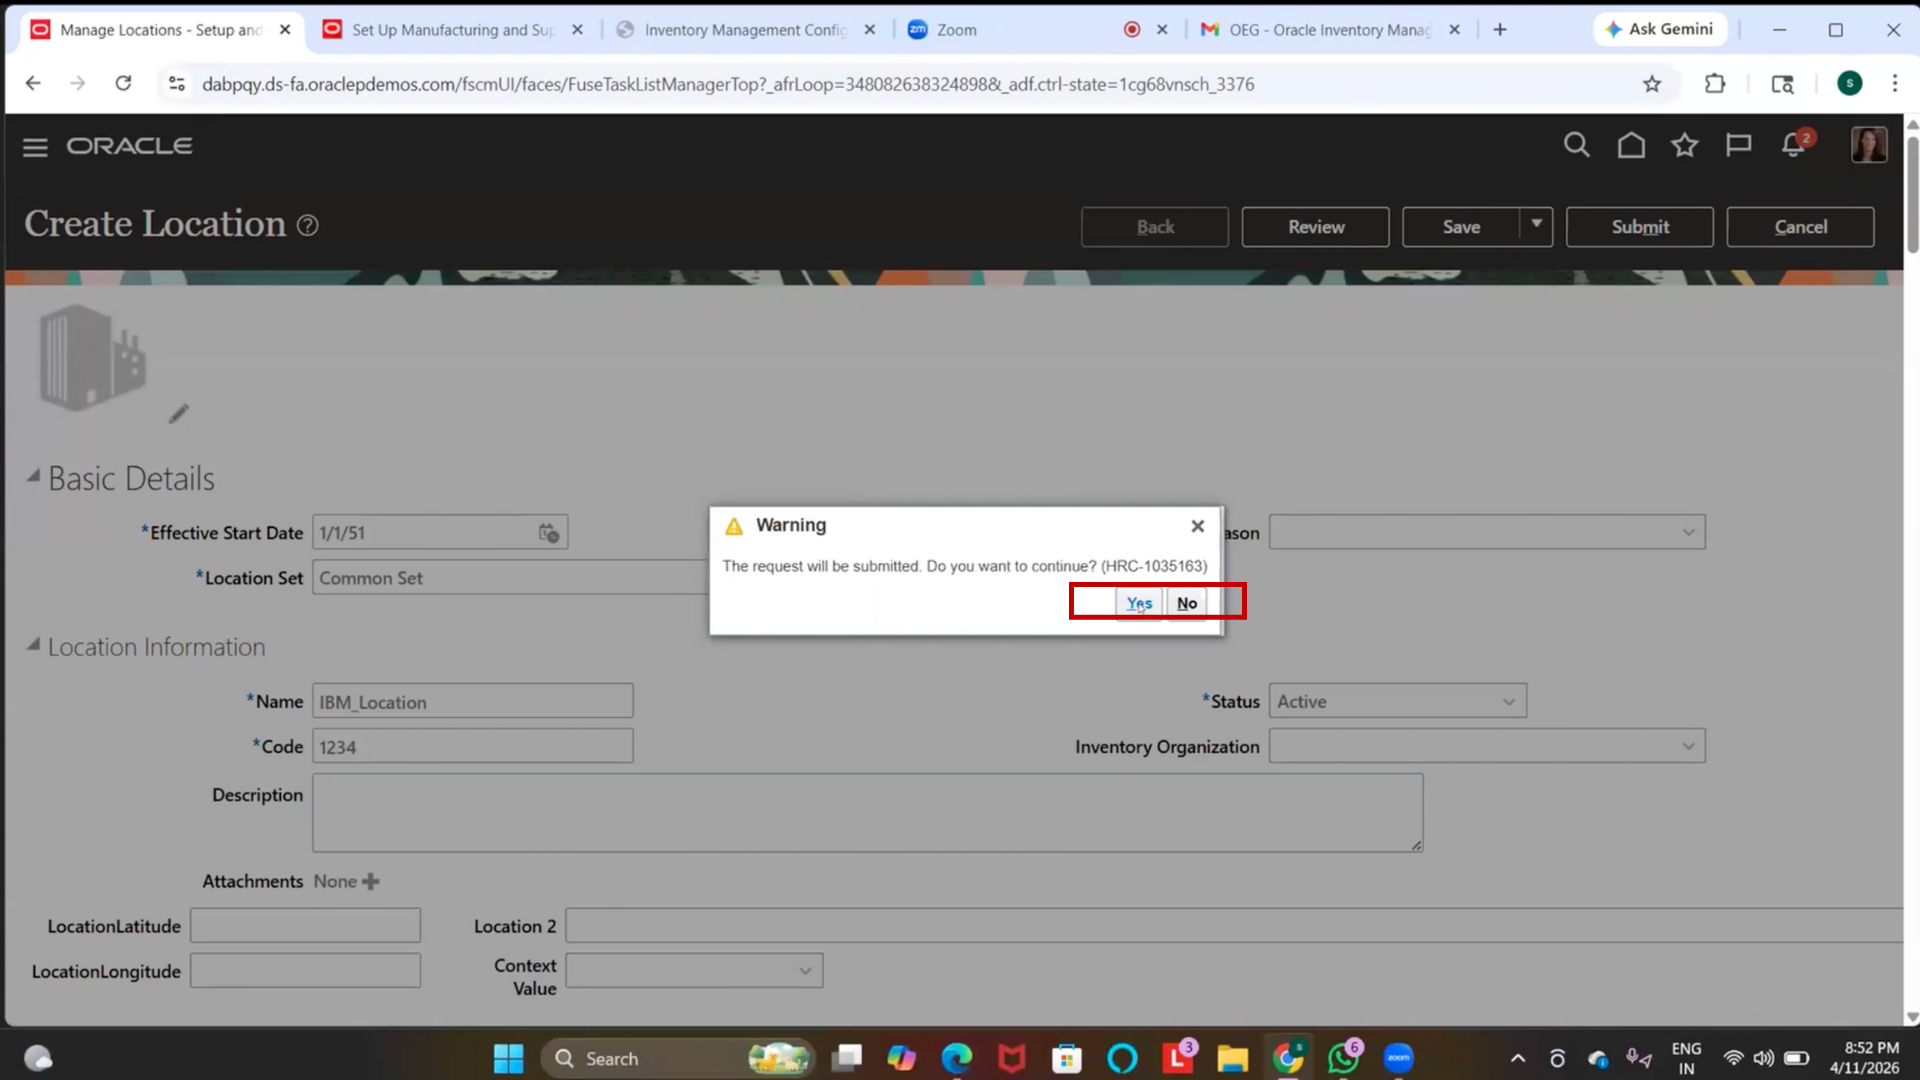Screen dimensions: 1920x1080
Task: Open the watchlist flag icon
Action: 1738,145
